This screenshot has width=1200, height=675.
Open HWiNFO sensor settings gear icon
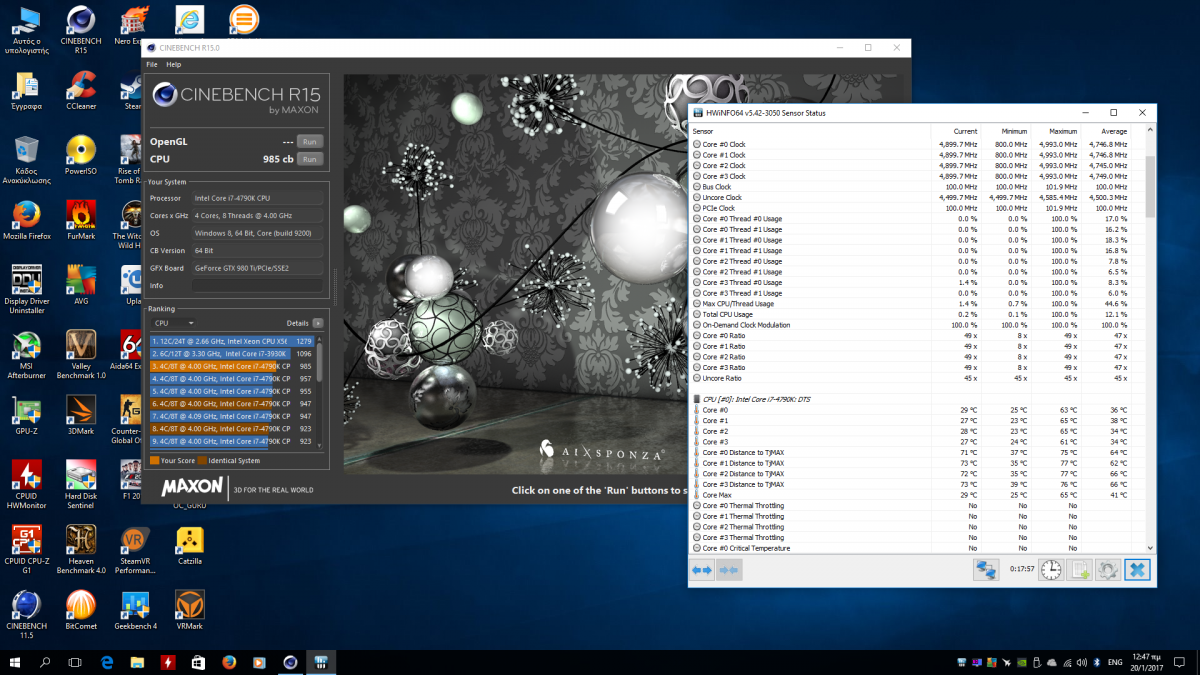pyautogui.click(x=1108, y=570)
